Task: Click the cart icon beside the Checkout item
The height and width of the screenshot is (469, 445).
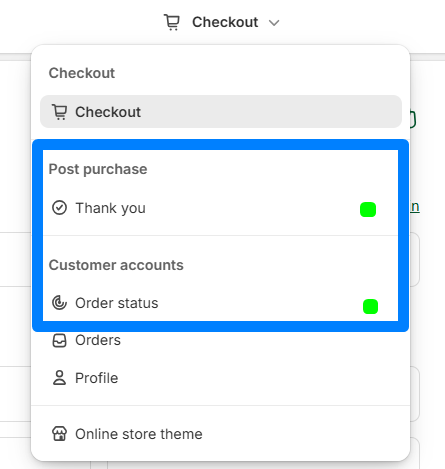Action: pos(60,112)
